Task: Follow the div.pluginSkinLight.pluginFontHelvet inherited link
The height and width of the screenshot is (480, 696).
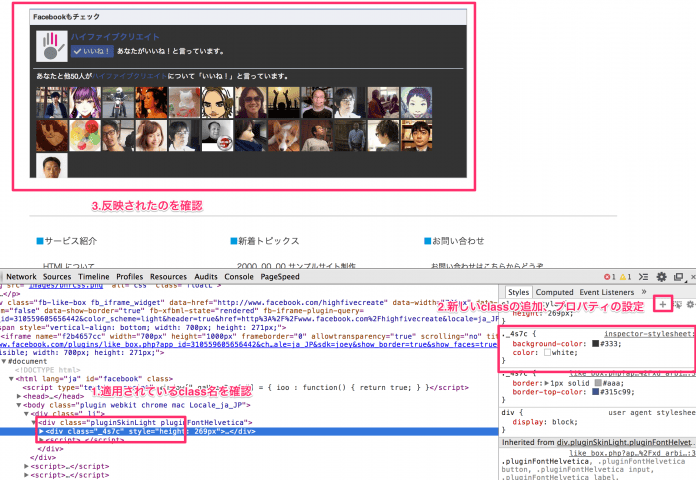Action: [x=625, y=442]
